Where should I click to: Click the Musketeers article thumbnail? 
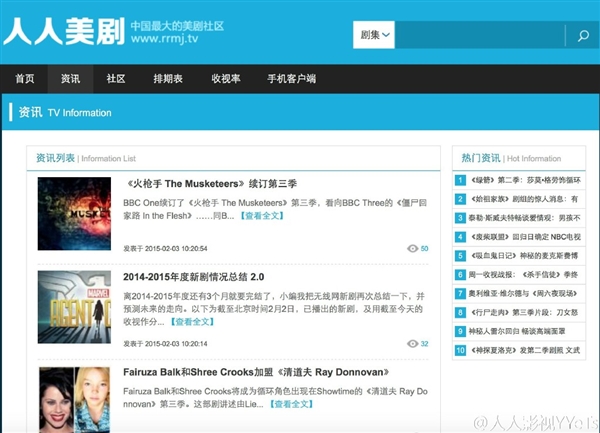(74, 214)
